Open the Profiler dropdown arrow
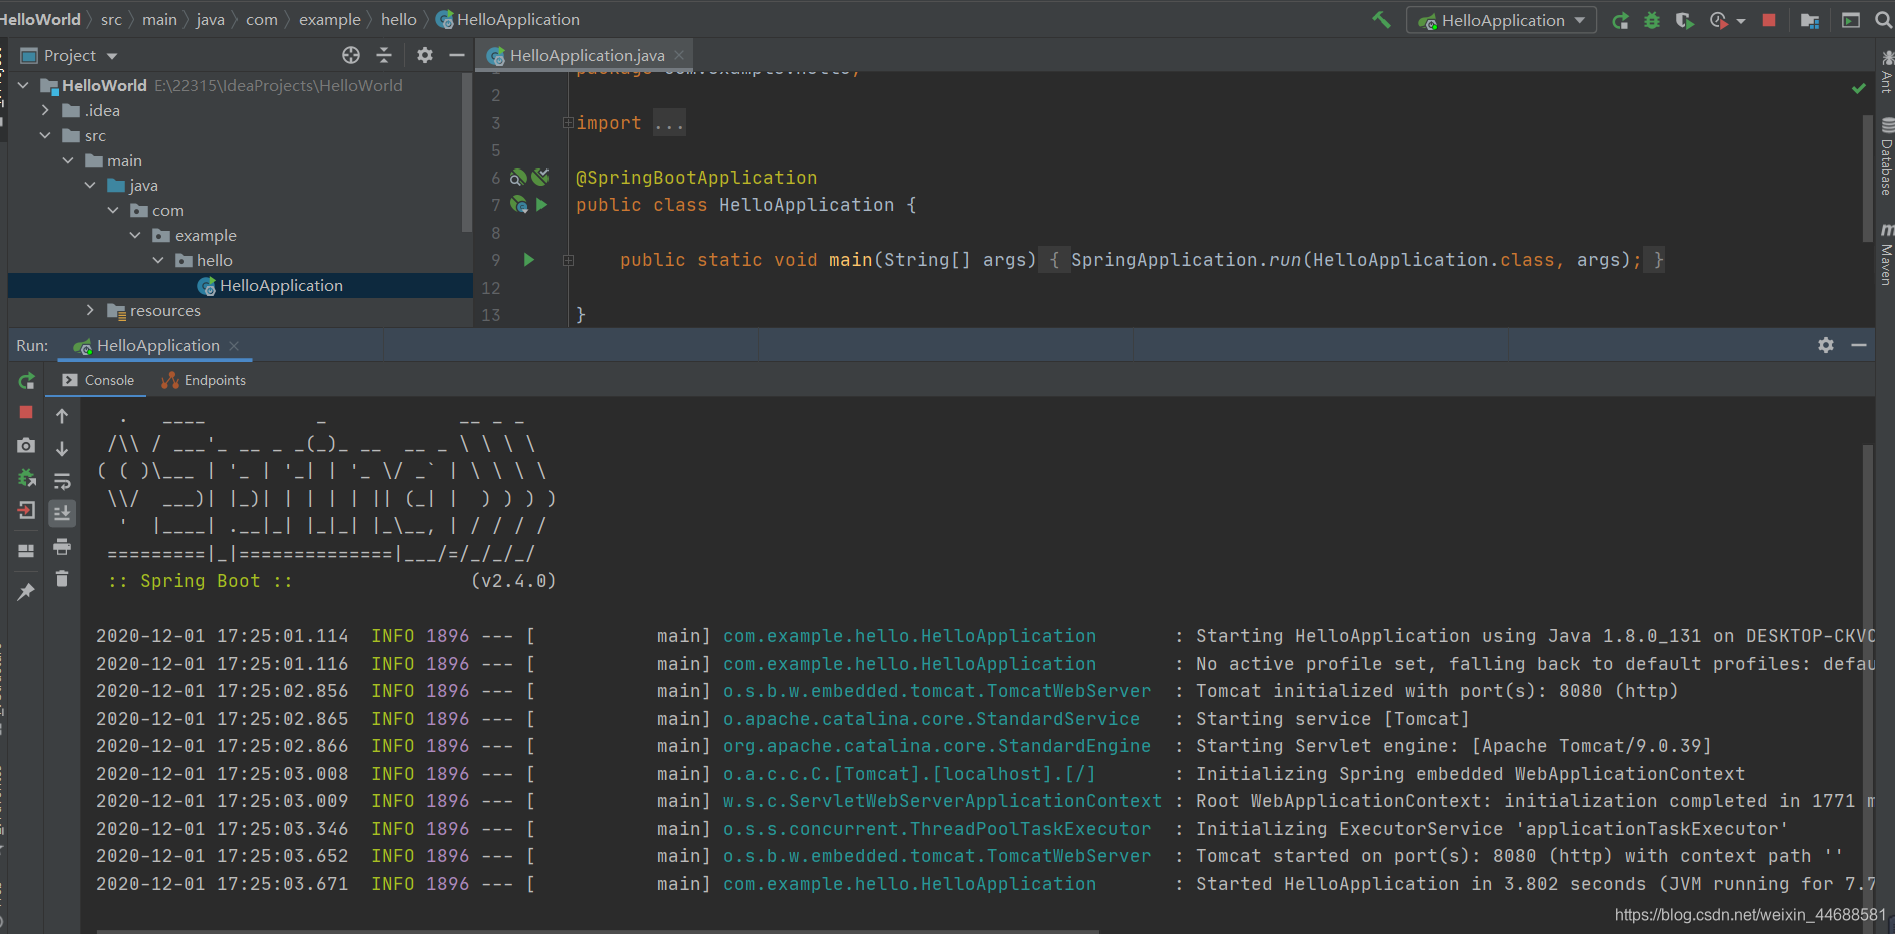Image resolution: width=1895 pixels, height=934 pixels. click(1741, 21)
